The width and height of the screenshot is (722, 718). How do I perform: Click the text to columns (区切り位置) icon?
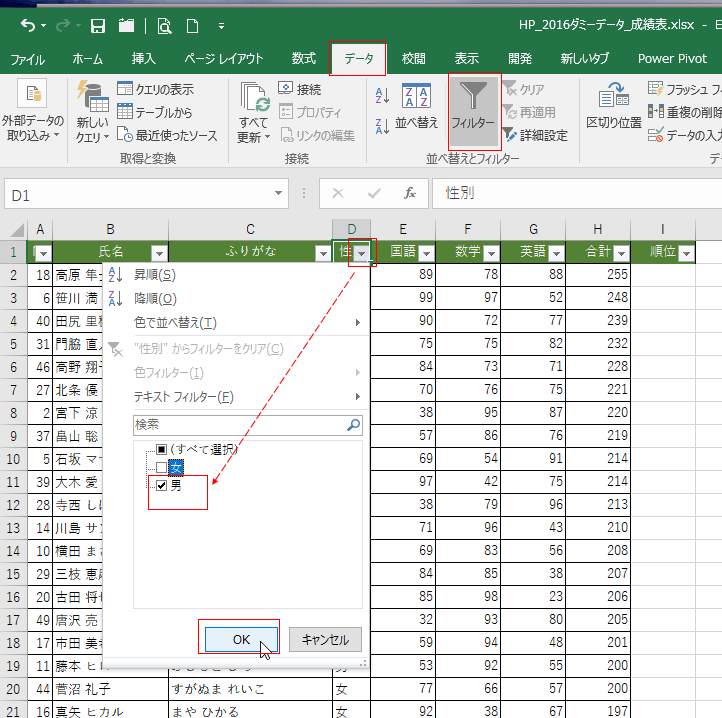[x=613, y=108]
